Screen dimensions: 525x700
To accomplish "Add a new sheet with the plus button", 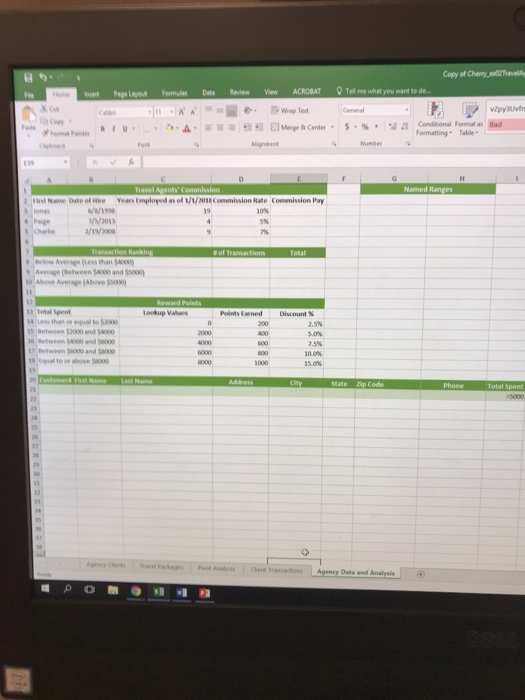I will tap(420, 575).
